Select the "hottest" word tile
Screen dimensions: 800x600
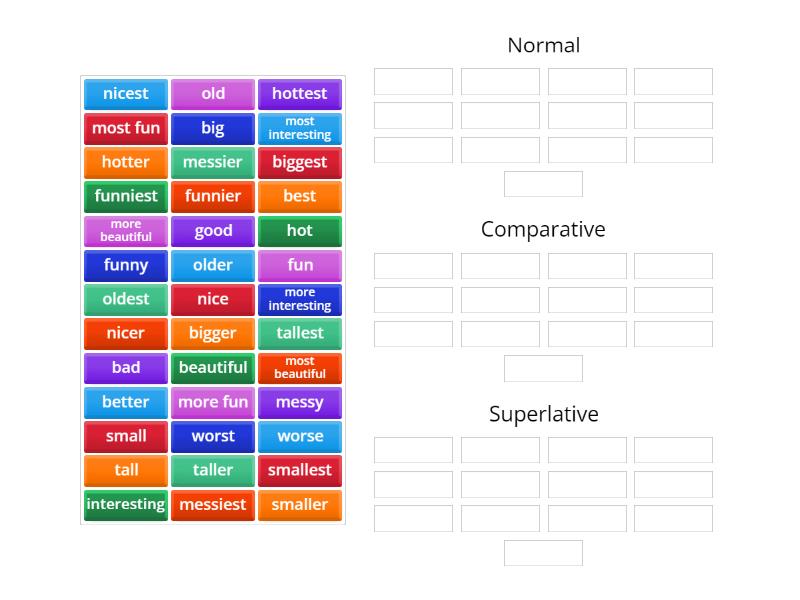300,94
